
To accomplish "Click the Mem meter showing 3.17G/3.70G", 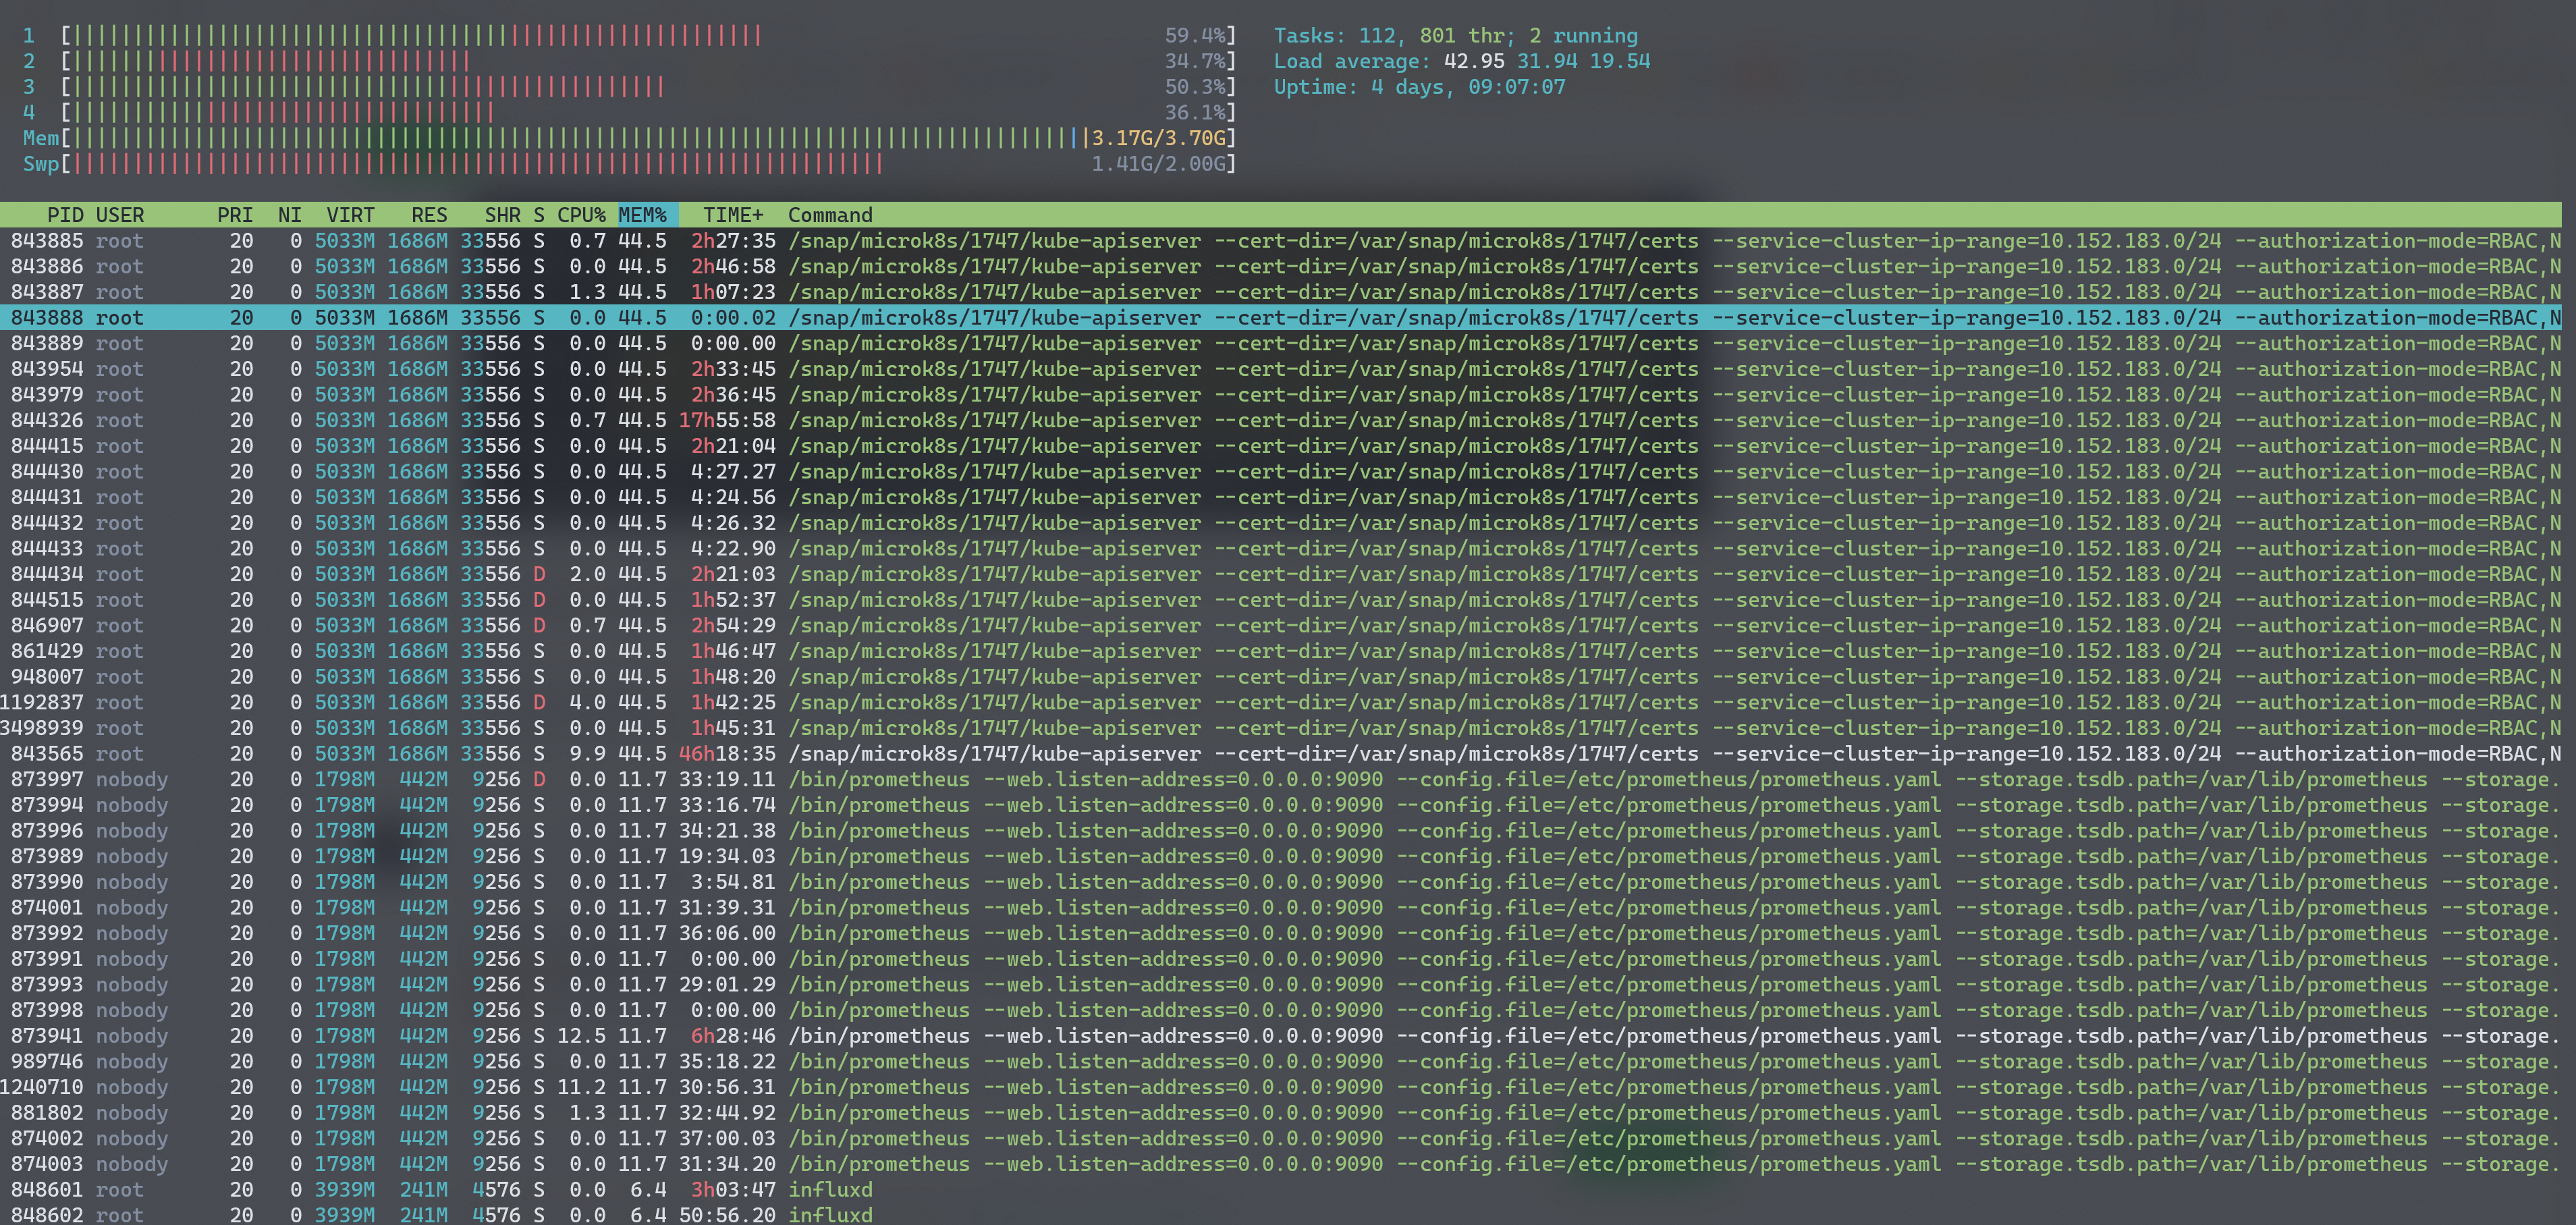I will click(x=630, y=138).
